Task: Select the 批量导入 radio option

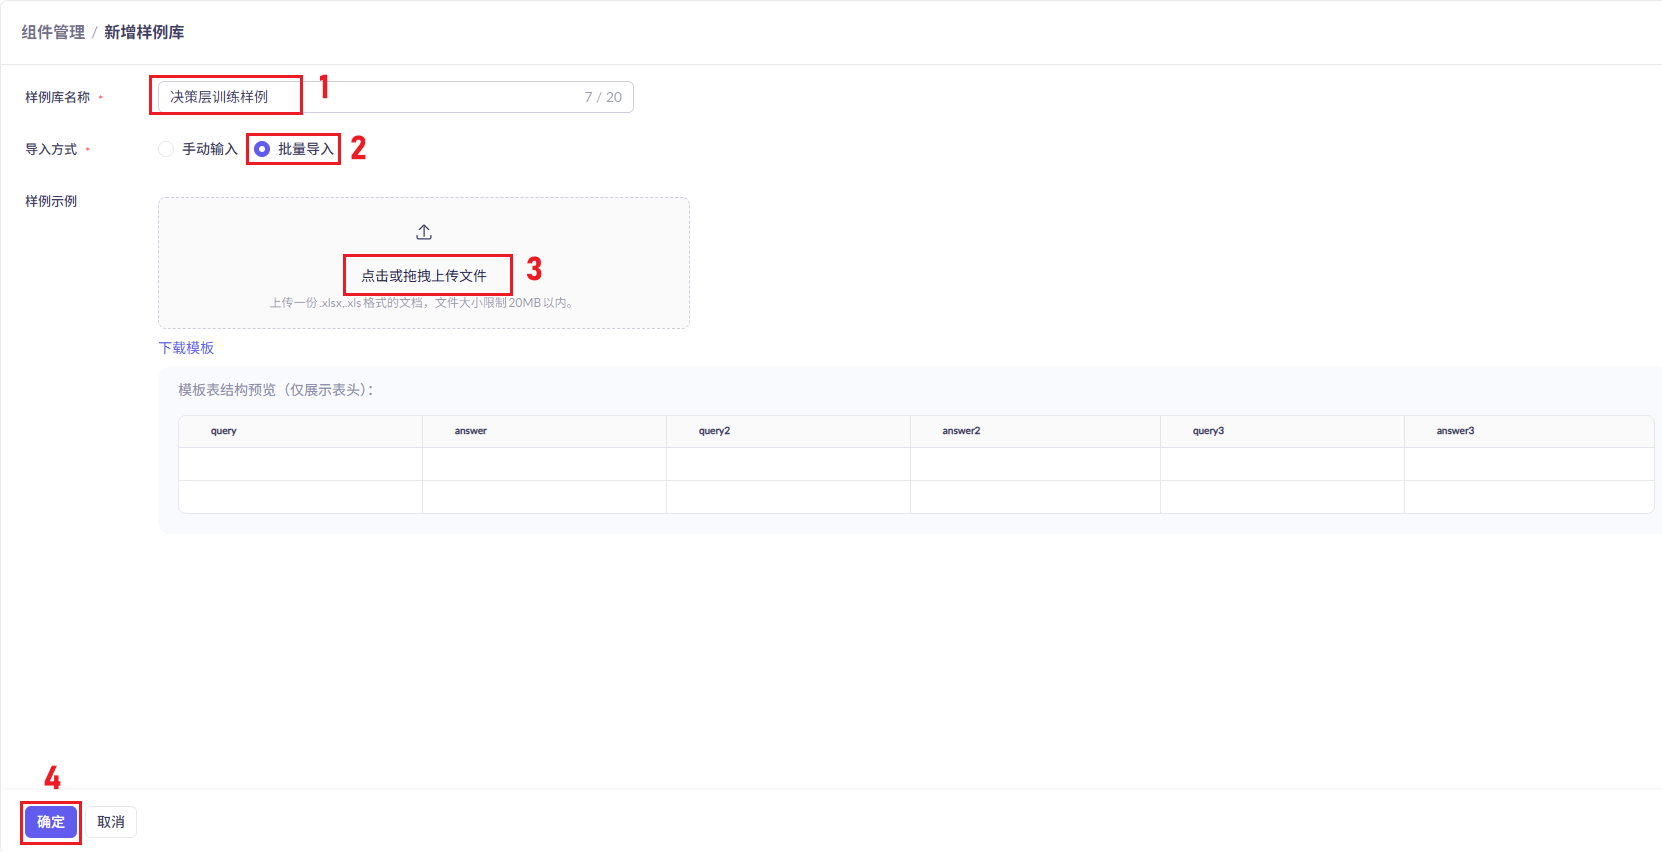Action: pos(262,149)
